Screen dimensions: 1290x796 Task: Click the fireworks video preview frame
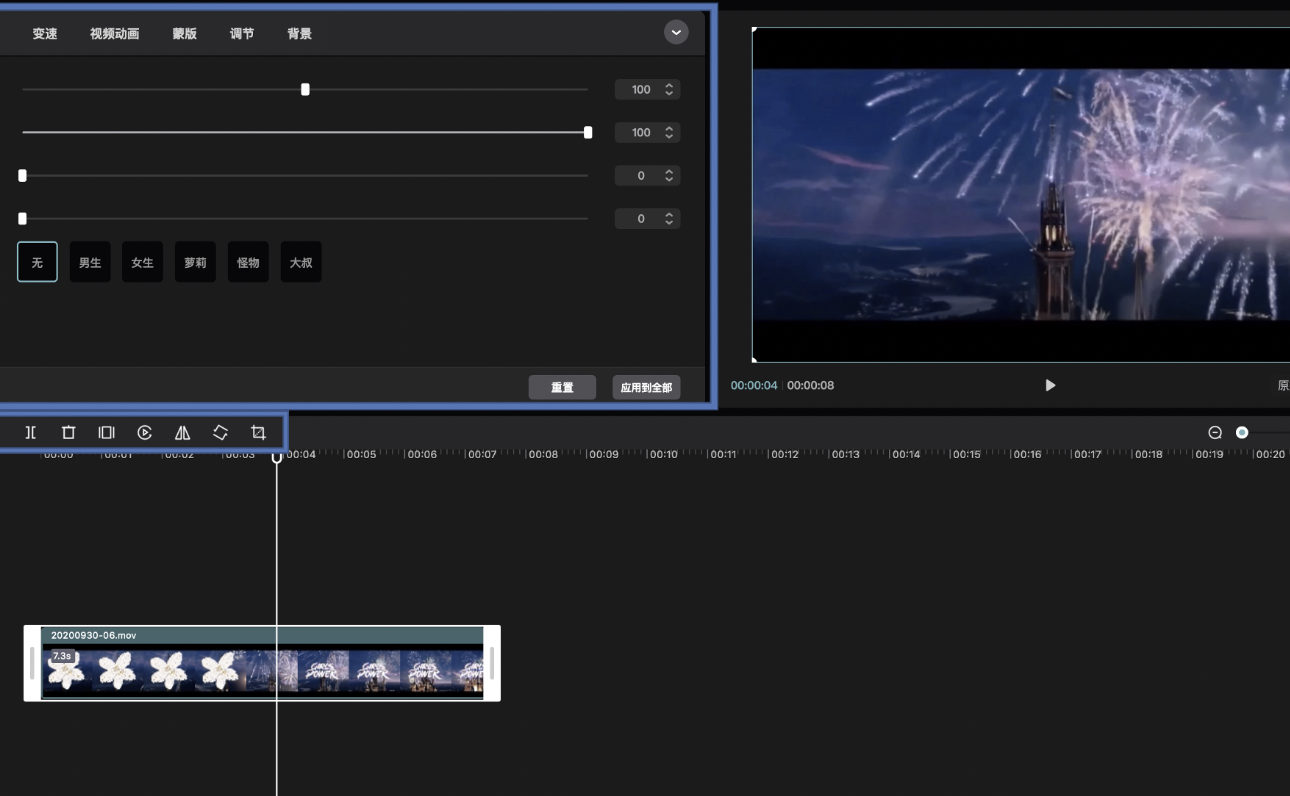[x=1021, y=195]
